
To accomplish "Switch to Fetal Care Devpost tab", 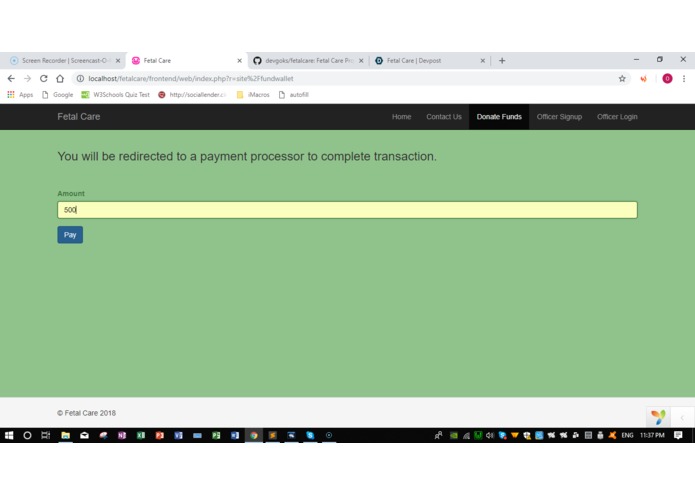I will [428, 61].
